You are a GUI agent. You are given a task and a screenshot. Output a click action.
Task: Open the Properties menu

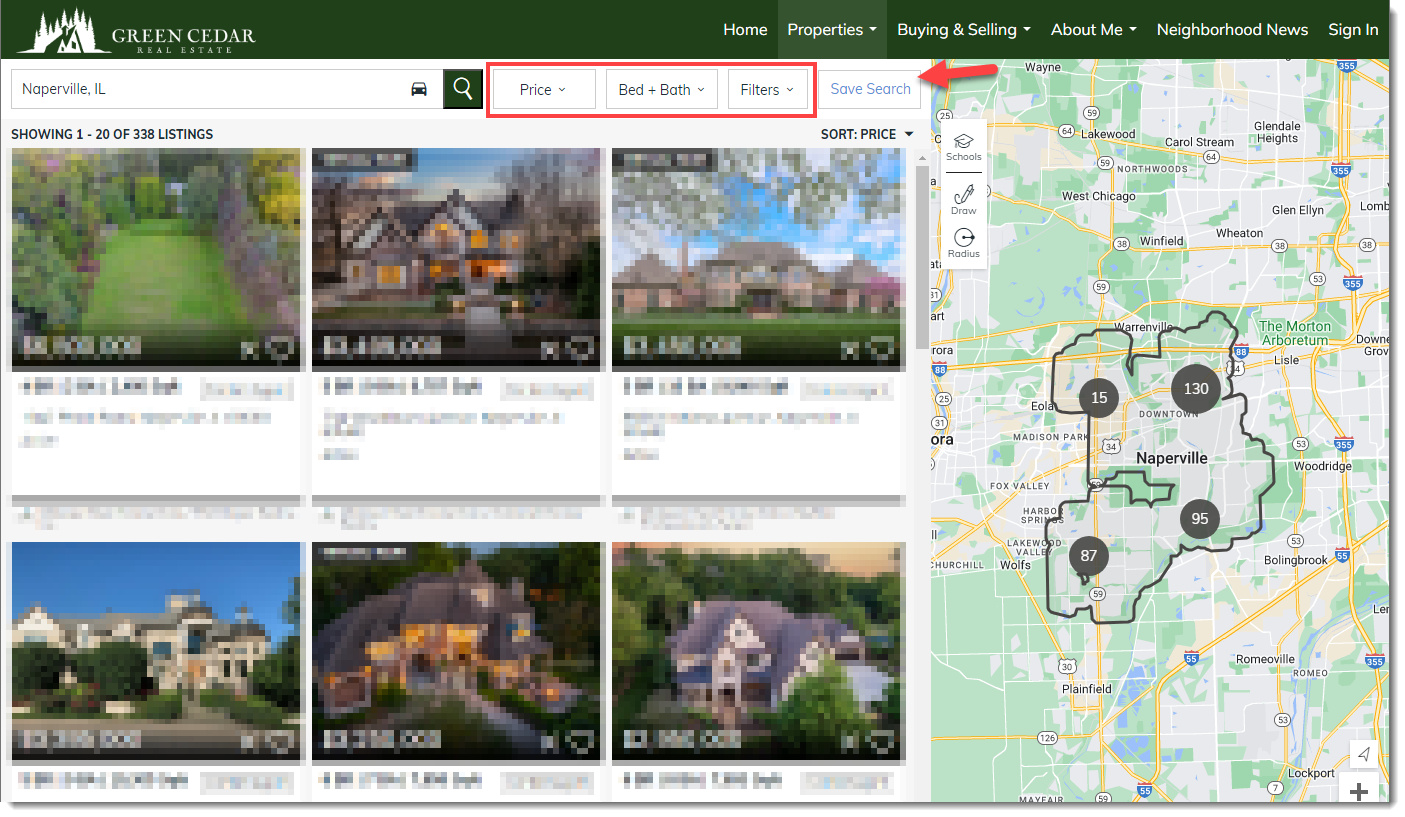click(831, 29)
